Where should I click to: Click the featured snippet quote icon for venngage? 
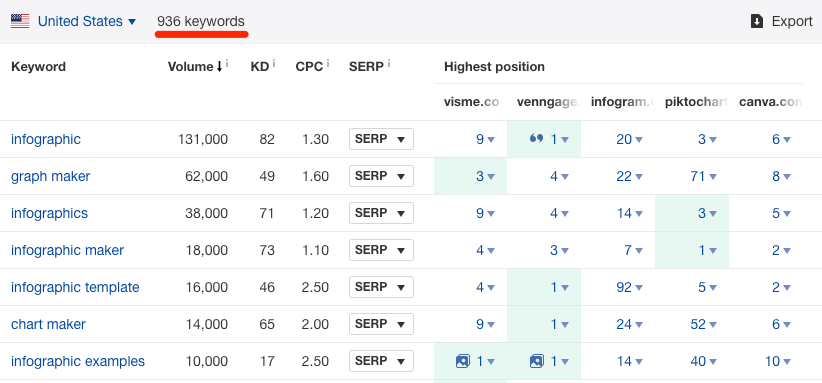536,139
